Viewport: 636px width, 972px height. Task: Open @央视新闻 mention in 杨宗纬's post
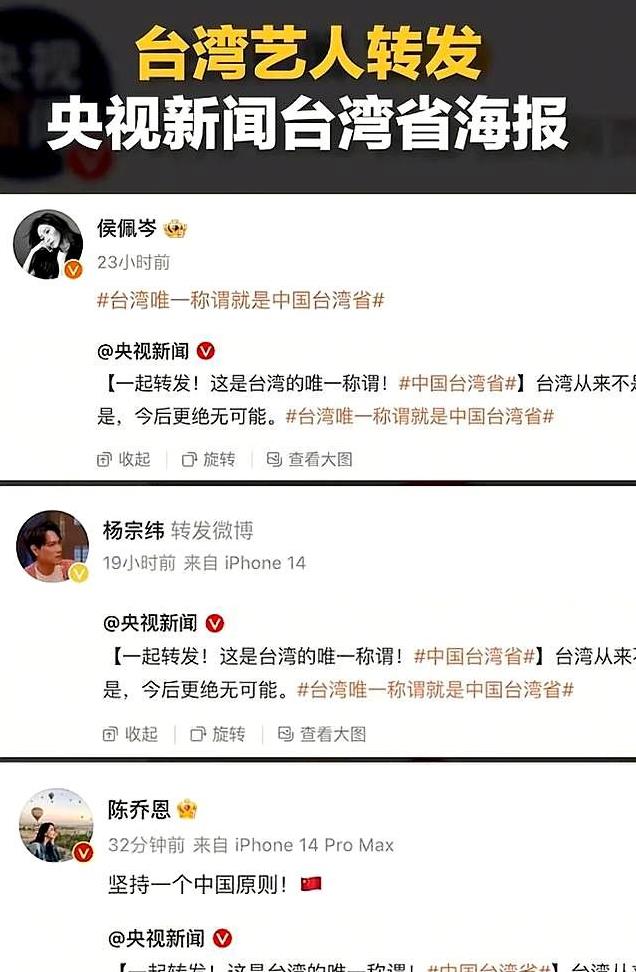click(150, 623)
